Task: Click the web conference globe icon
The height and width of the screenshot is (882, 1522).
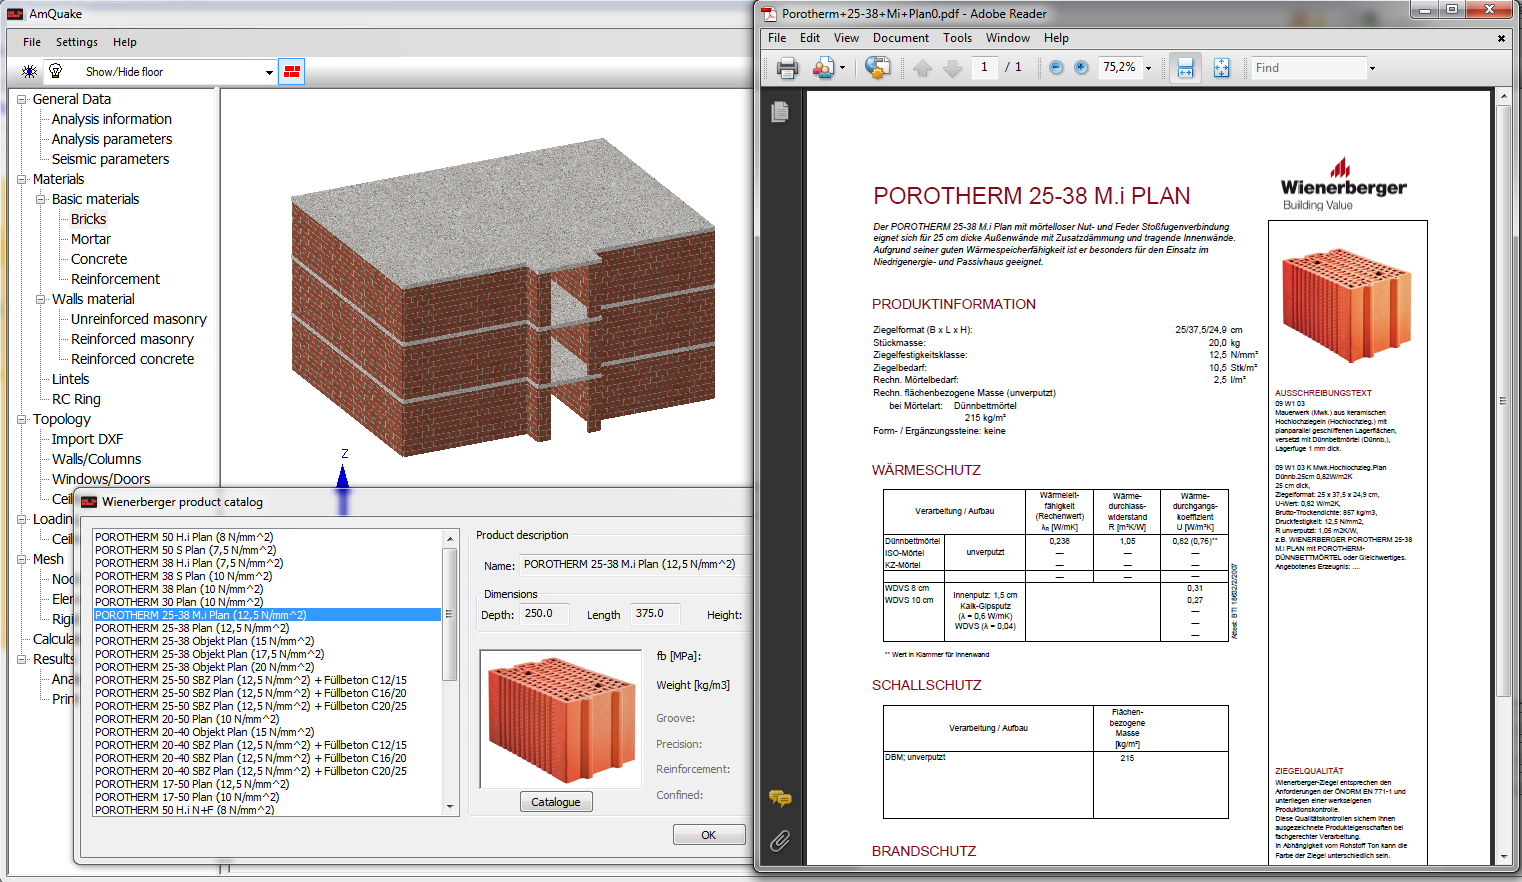Action: click(x=877, y=68)
